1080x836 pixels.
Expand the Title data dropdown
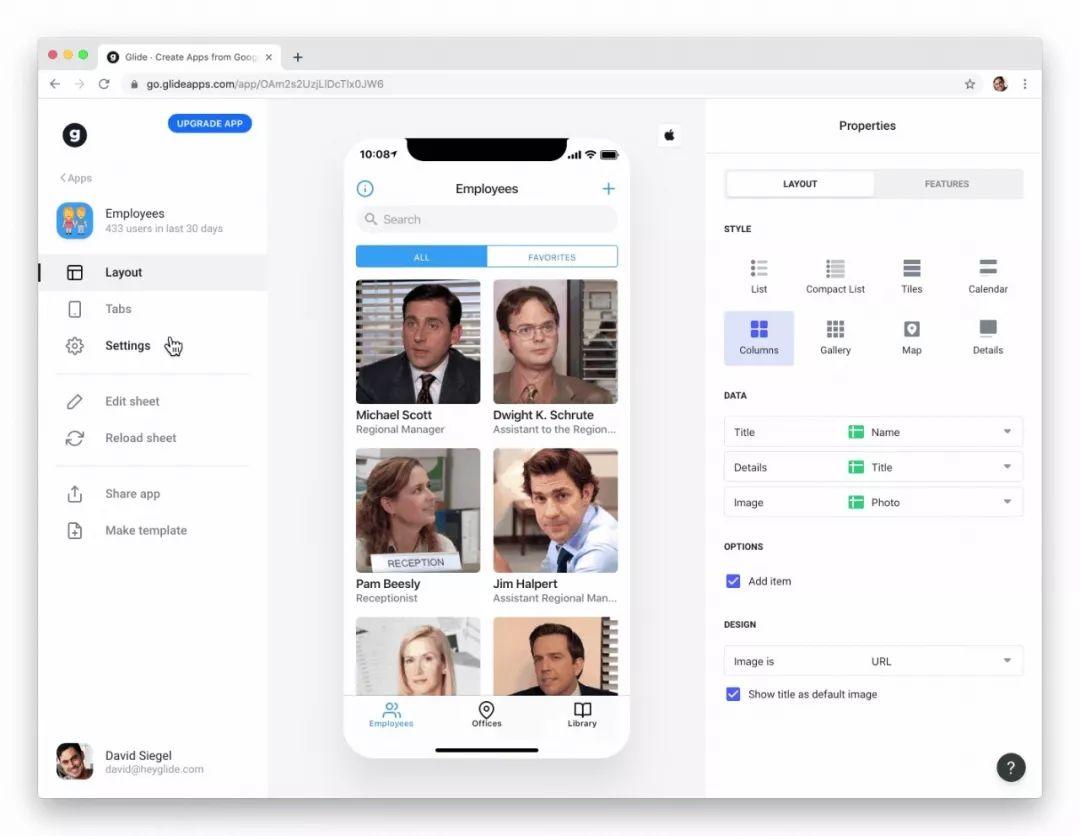tap(873, 432)
